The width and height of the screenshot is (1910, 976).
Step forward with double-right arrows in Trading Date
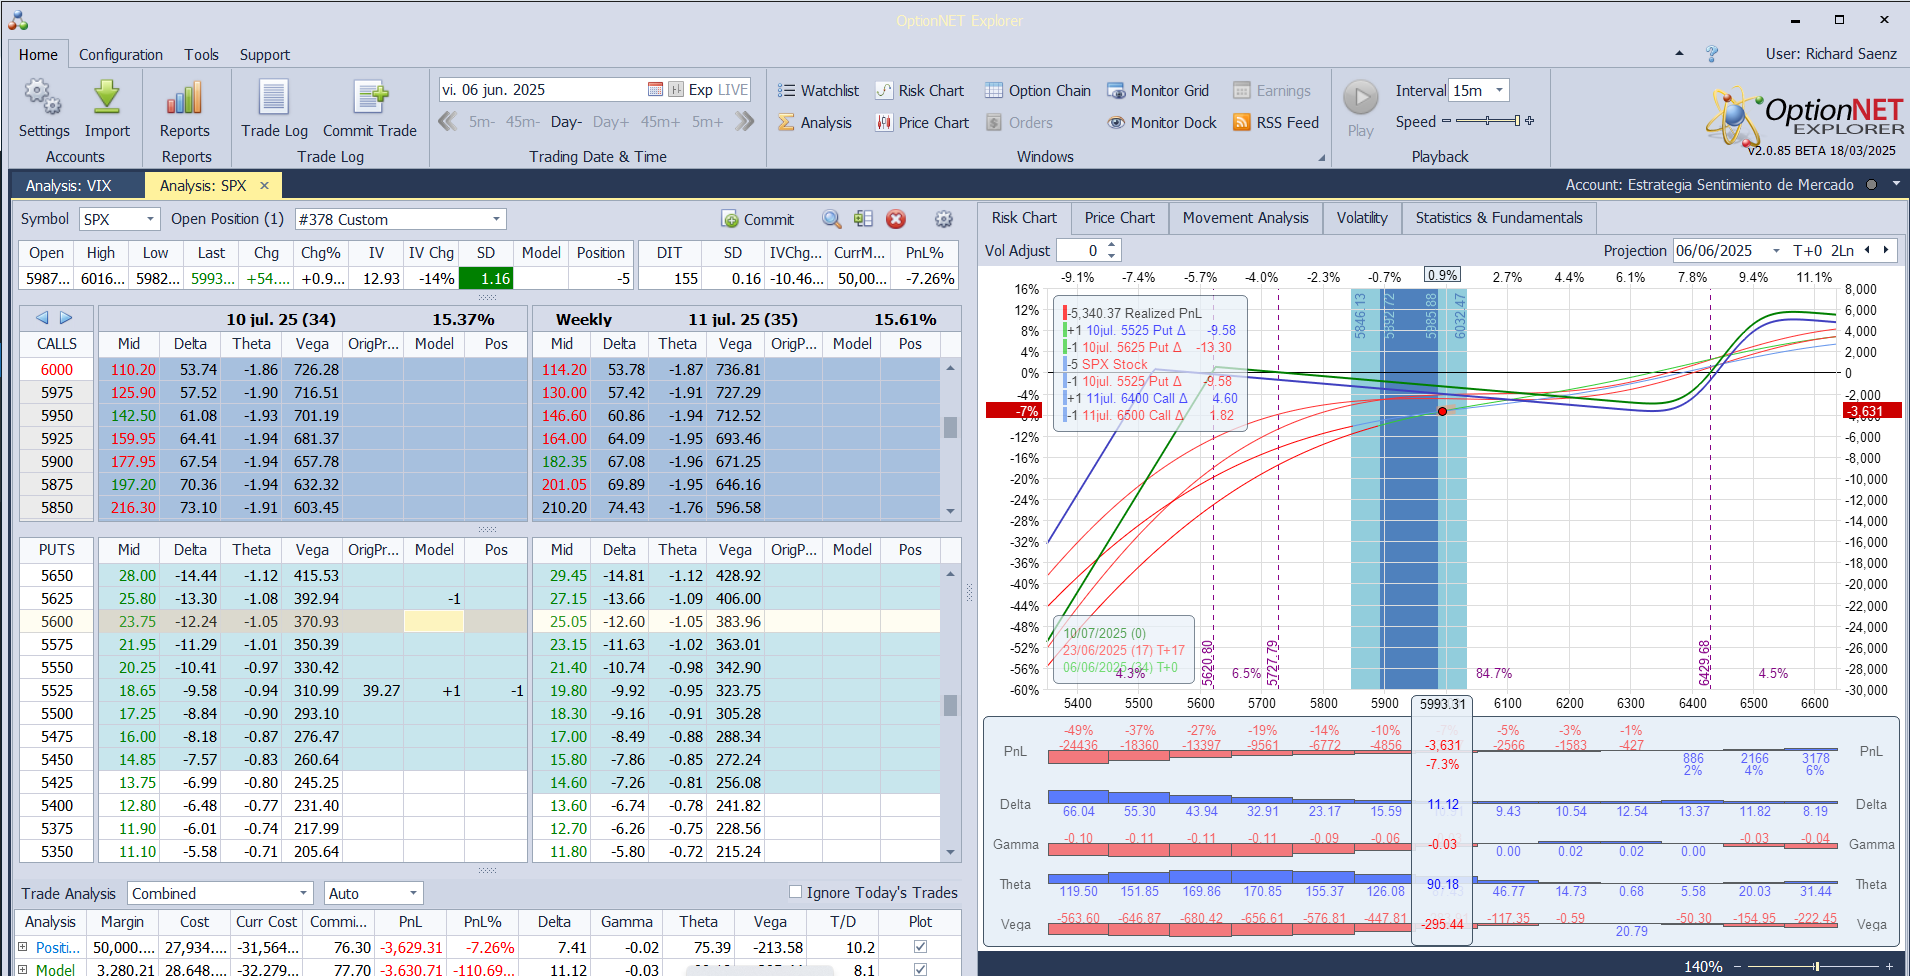744,121
